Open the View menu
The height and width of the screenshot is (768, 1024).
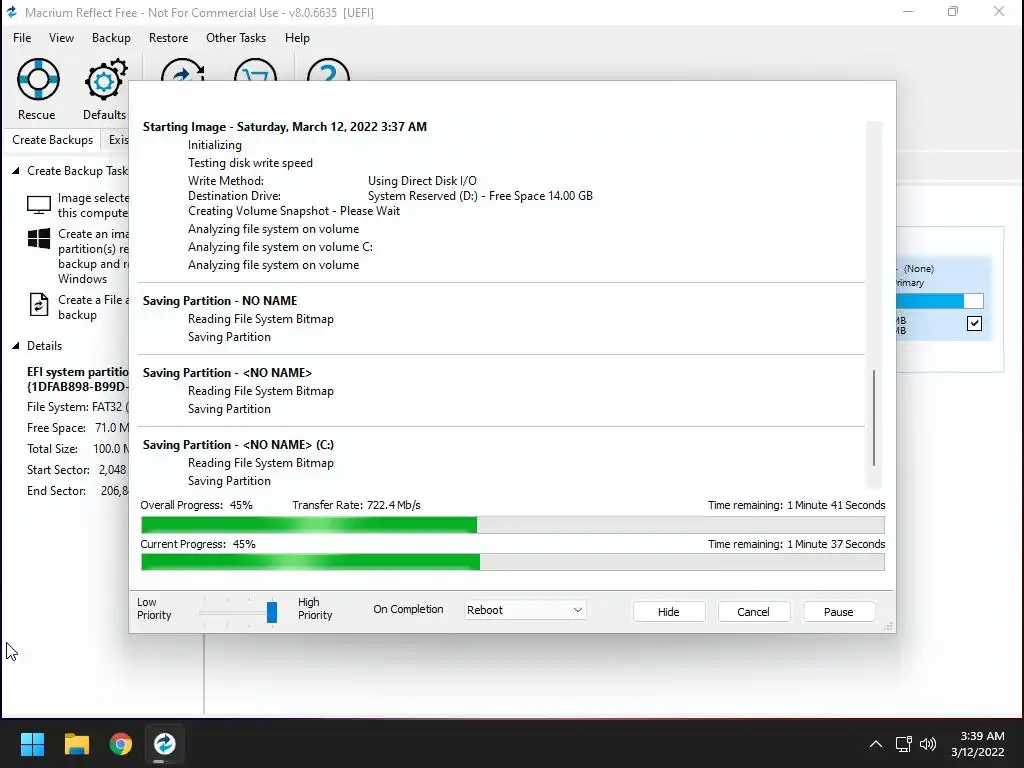click(61, 38)
